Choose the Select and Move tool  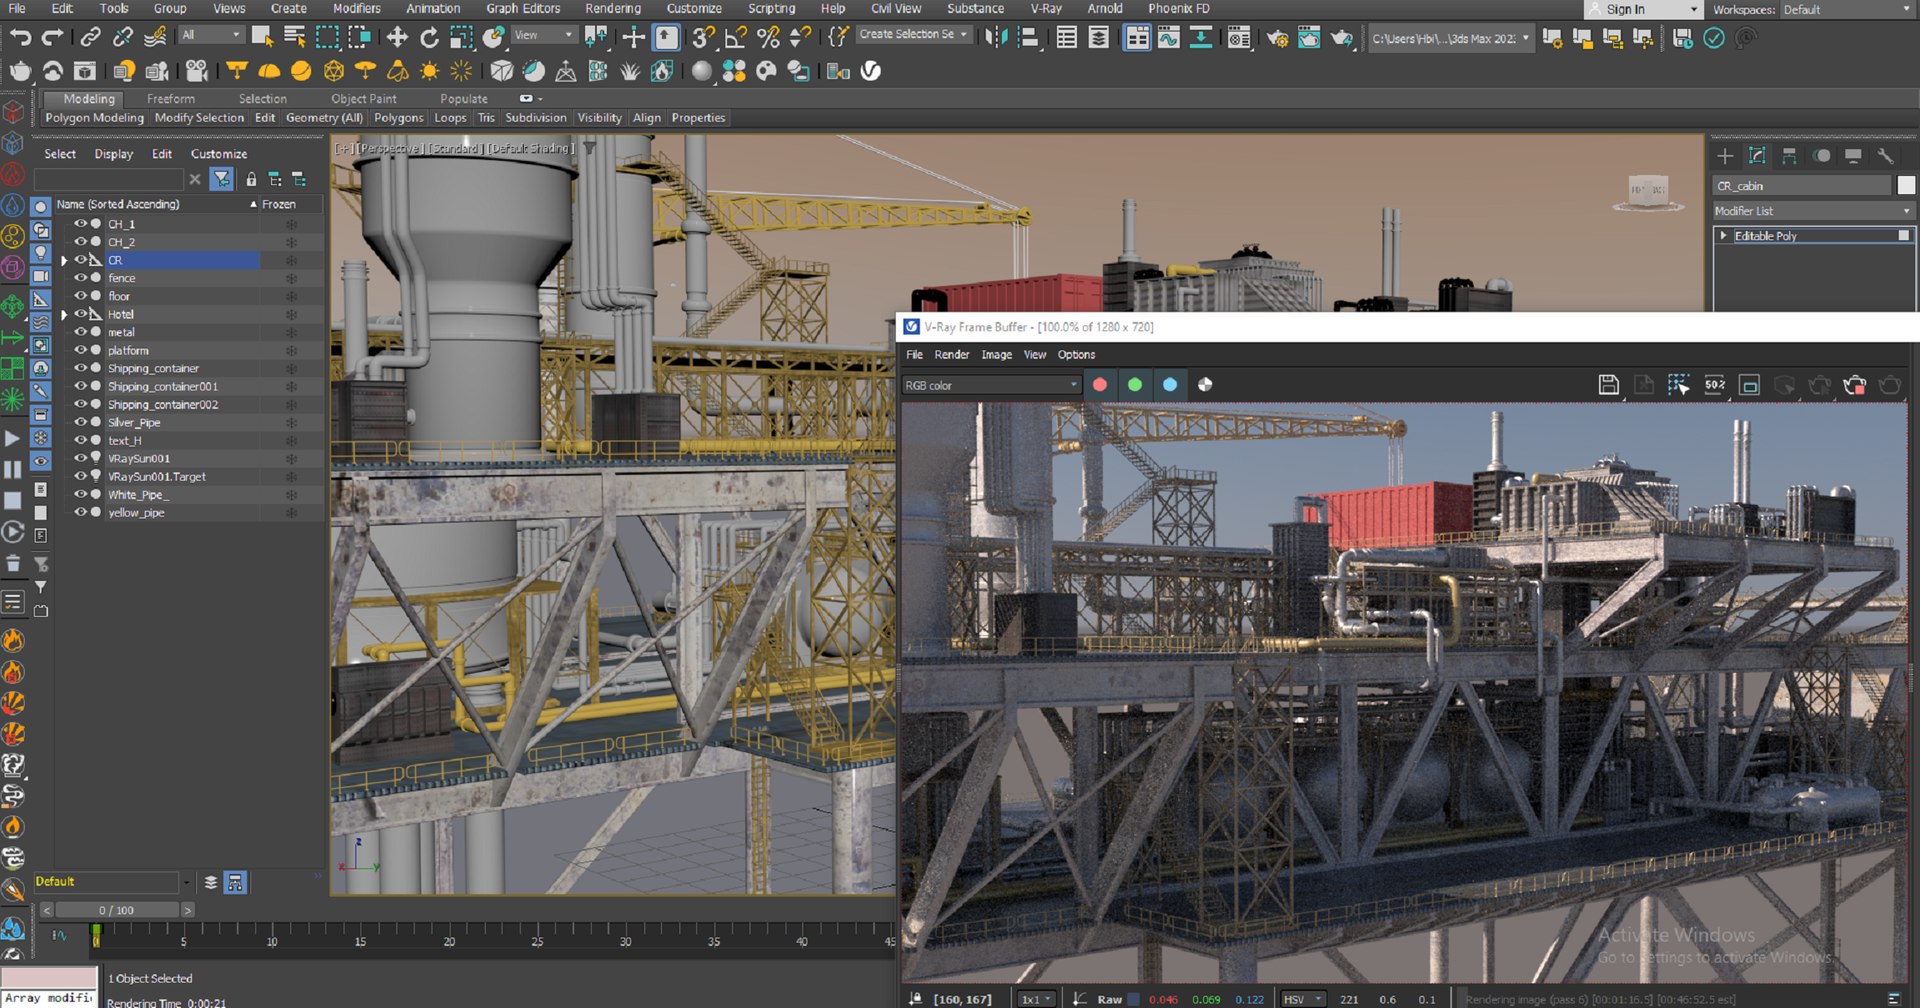click(x=397, y=38)
